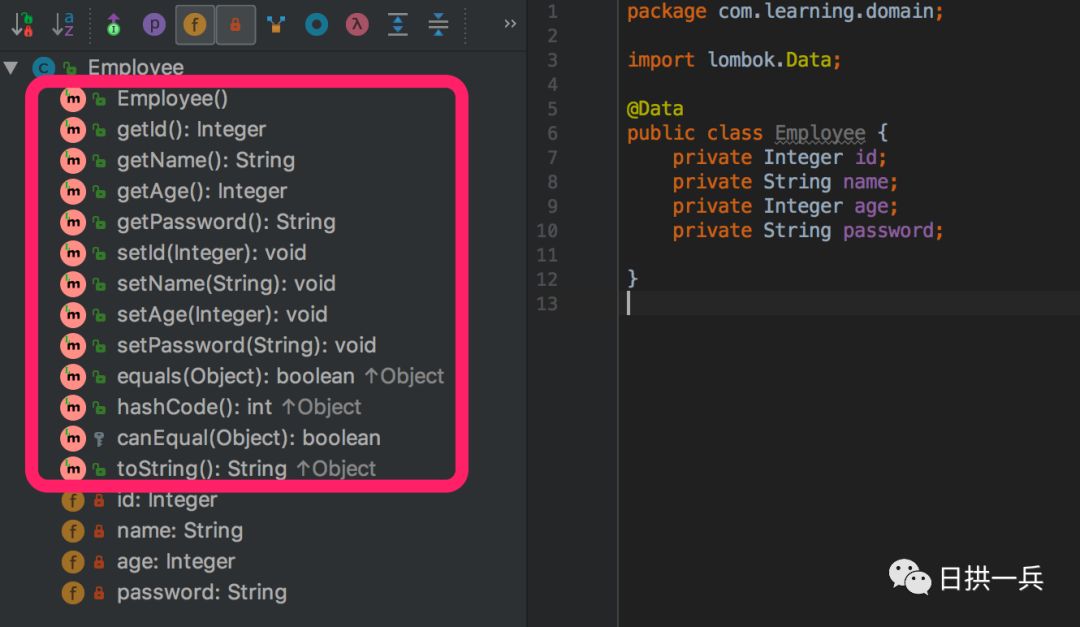Collapse the Employee class node

[x=10, y=68]
